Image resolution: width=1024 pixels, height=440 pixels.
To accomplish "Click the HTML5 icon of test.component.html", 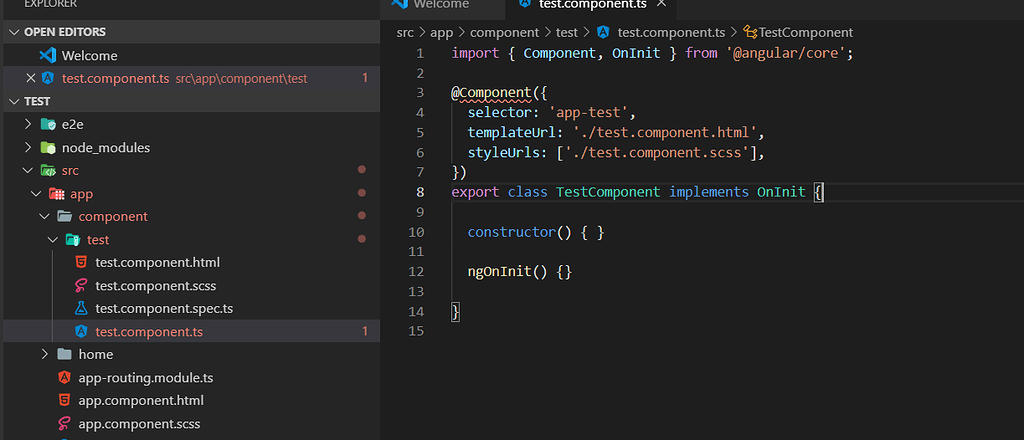I will (x=81, y=262).
